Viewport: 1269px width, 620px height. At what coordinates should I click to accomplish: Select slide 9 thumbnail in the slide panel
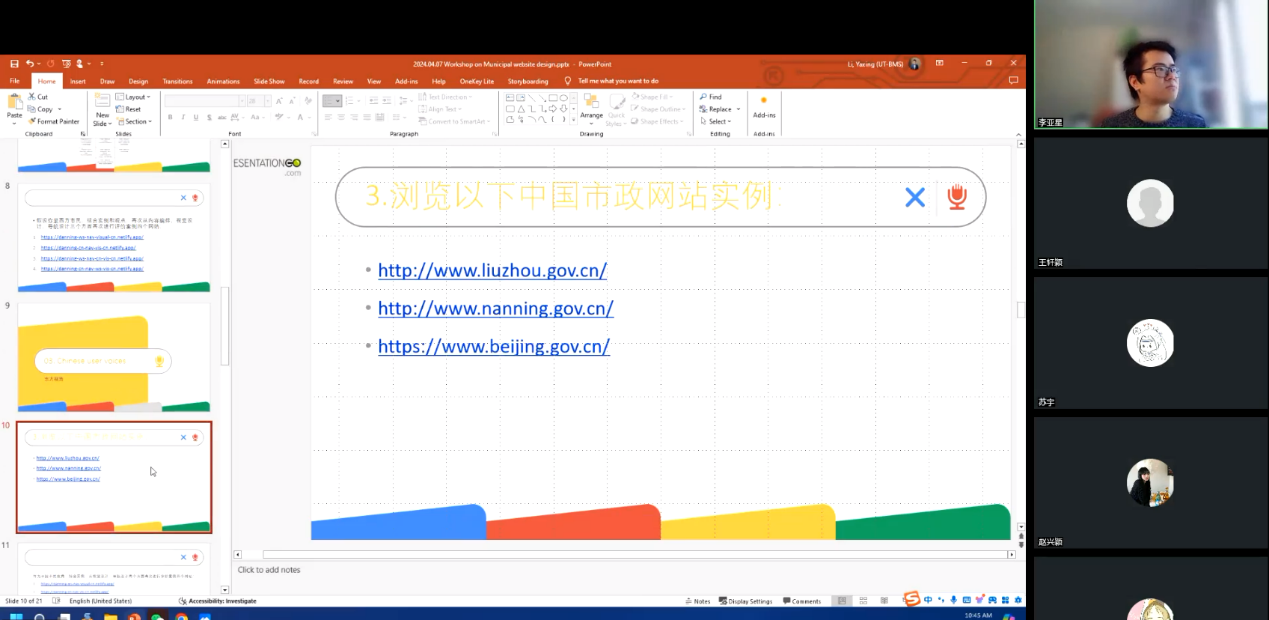114,357
